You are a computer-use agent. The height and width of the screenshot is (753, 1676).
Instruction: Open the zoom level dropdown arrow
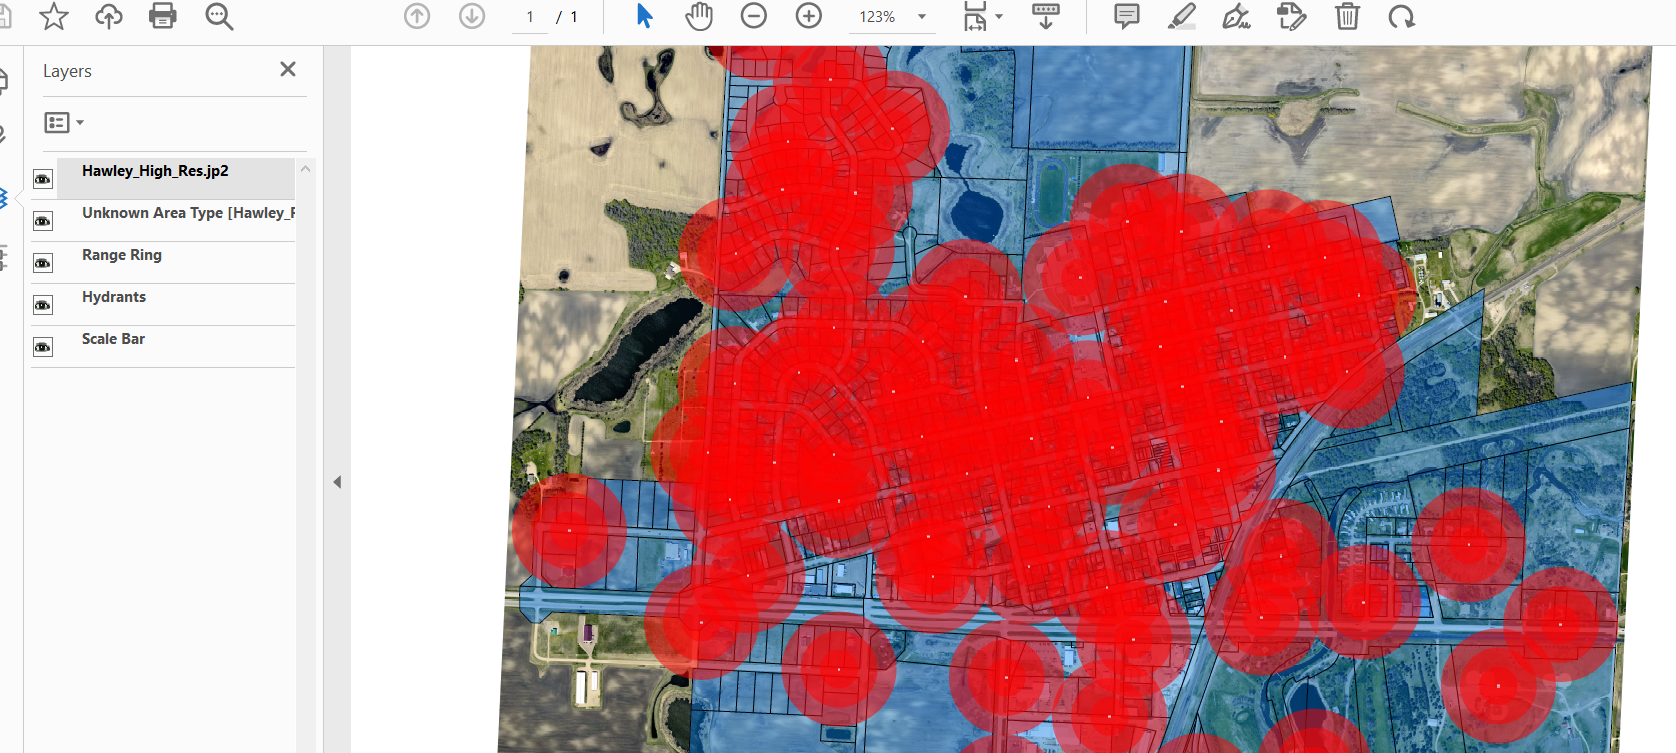point(922,17)
